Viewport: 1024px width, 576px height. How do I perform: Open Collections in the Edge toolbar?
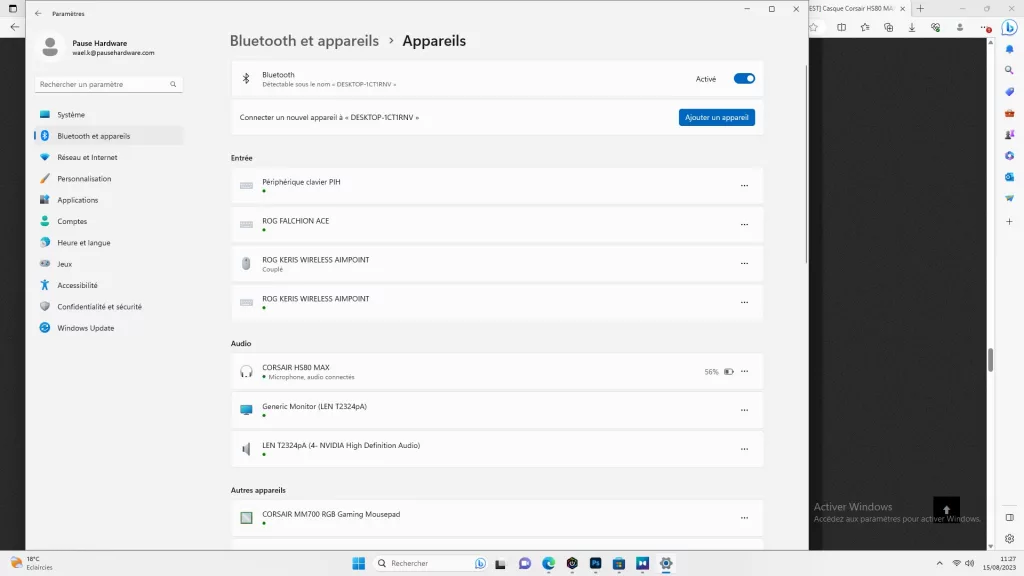click(888, 27)
